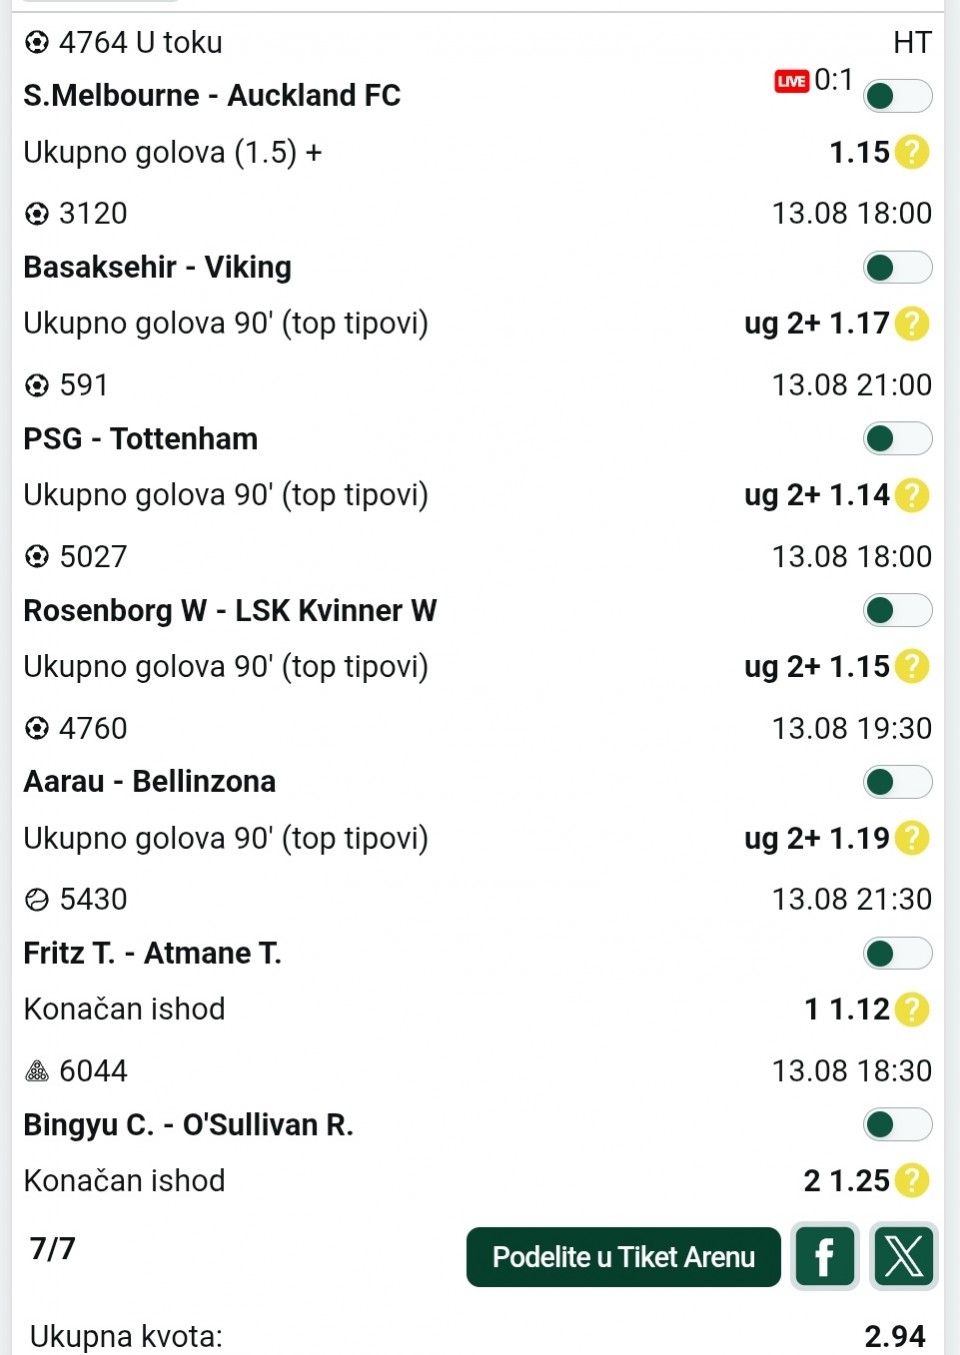Open the Bingyu C. - O'Sullivan R. match

coord(188,1125)
